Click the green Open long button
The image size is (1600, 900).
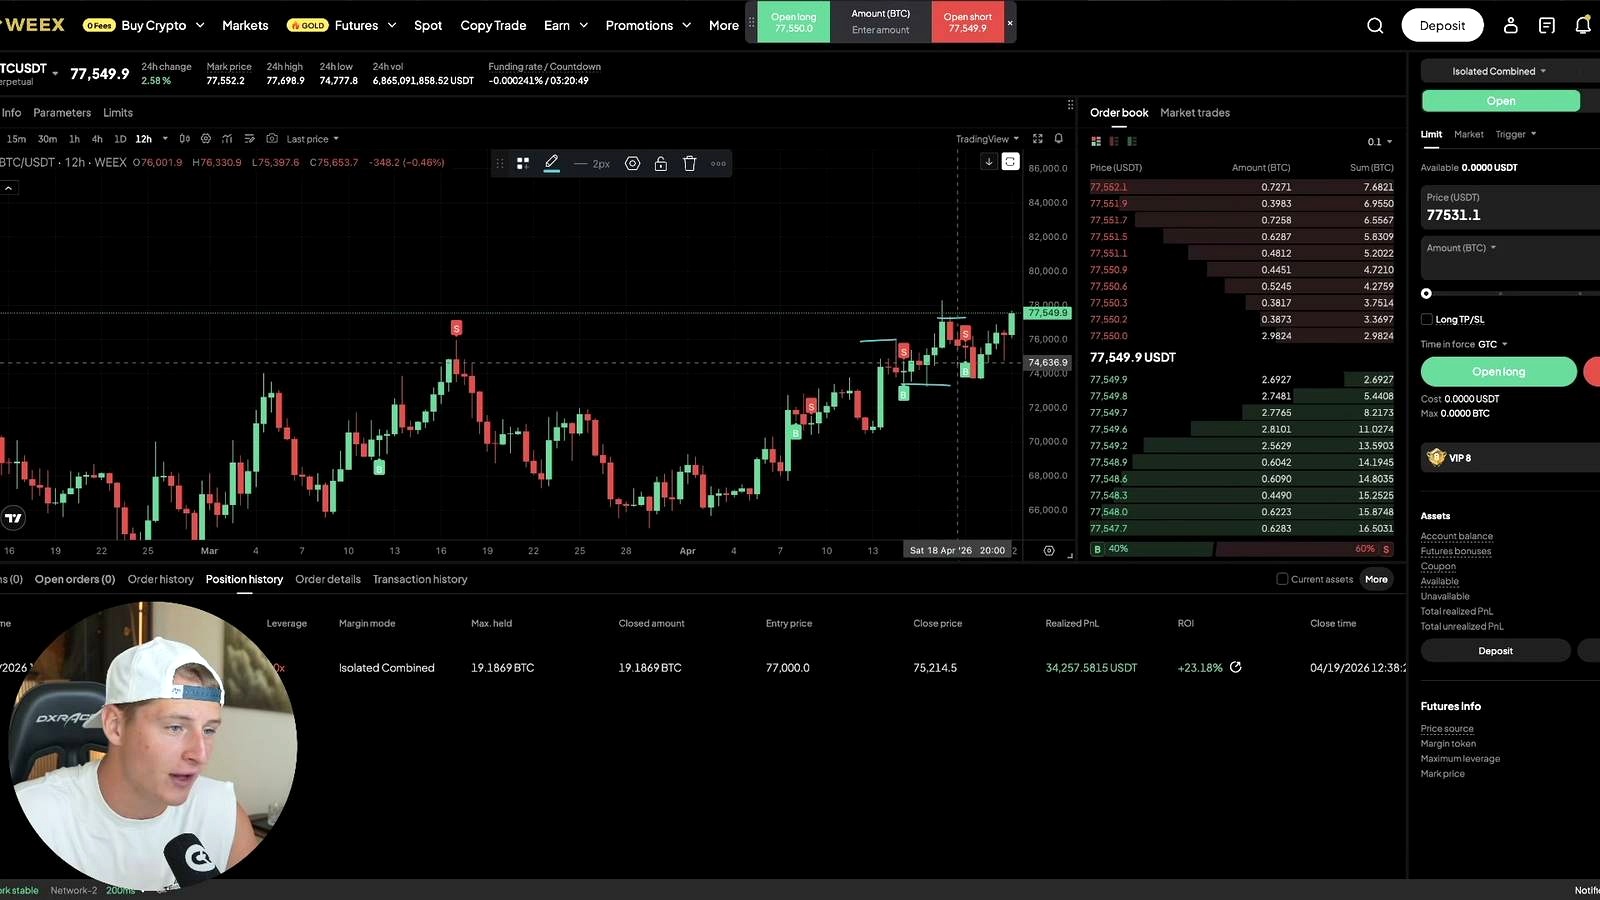(x=1498, y=371)
